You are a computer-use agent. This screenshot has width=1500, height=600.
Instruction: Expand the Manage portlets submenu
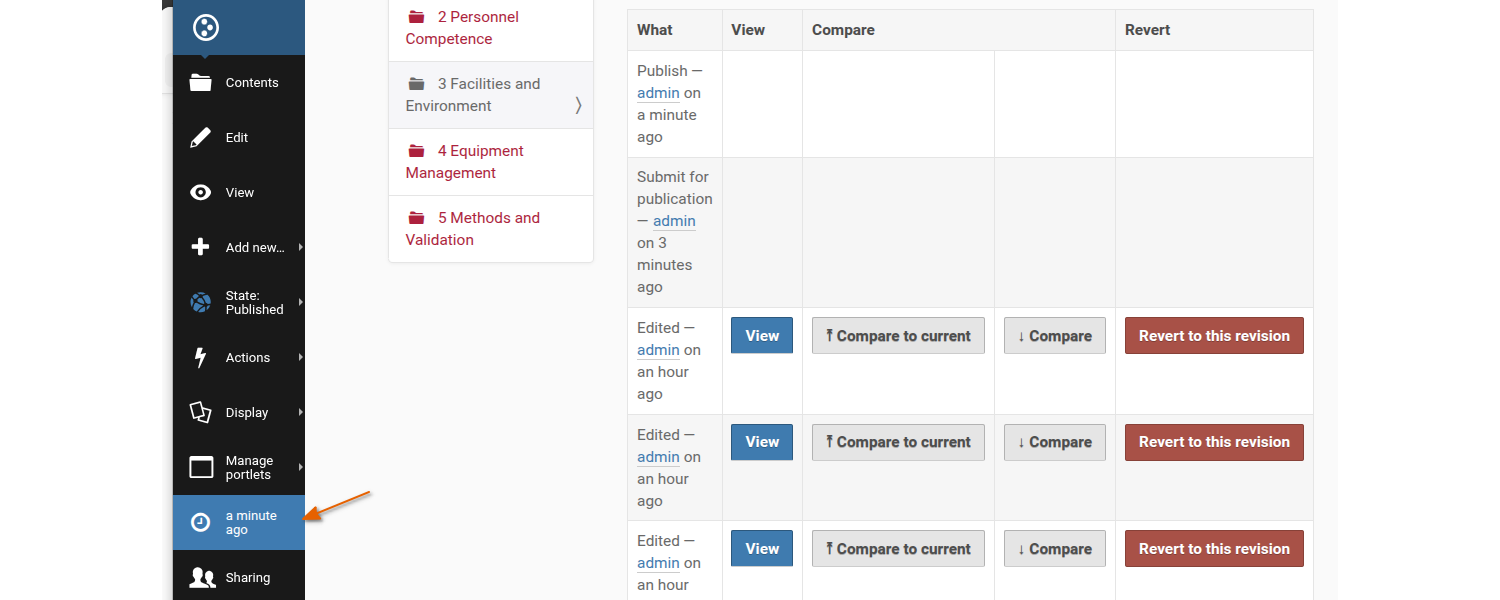pos(249,468)
